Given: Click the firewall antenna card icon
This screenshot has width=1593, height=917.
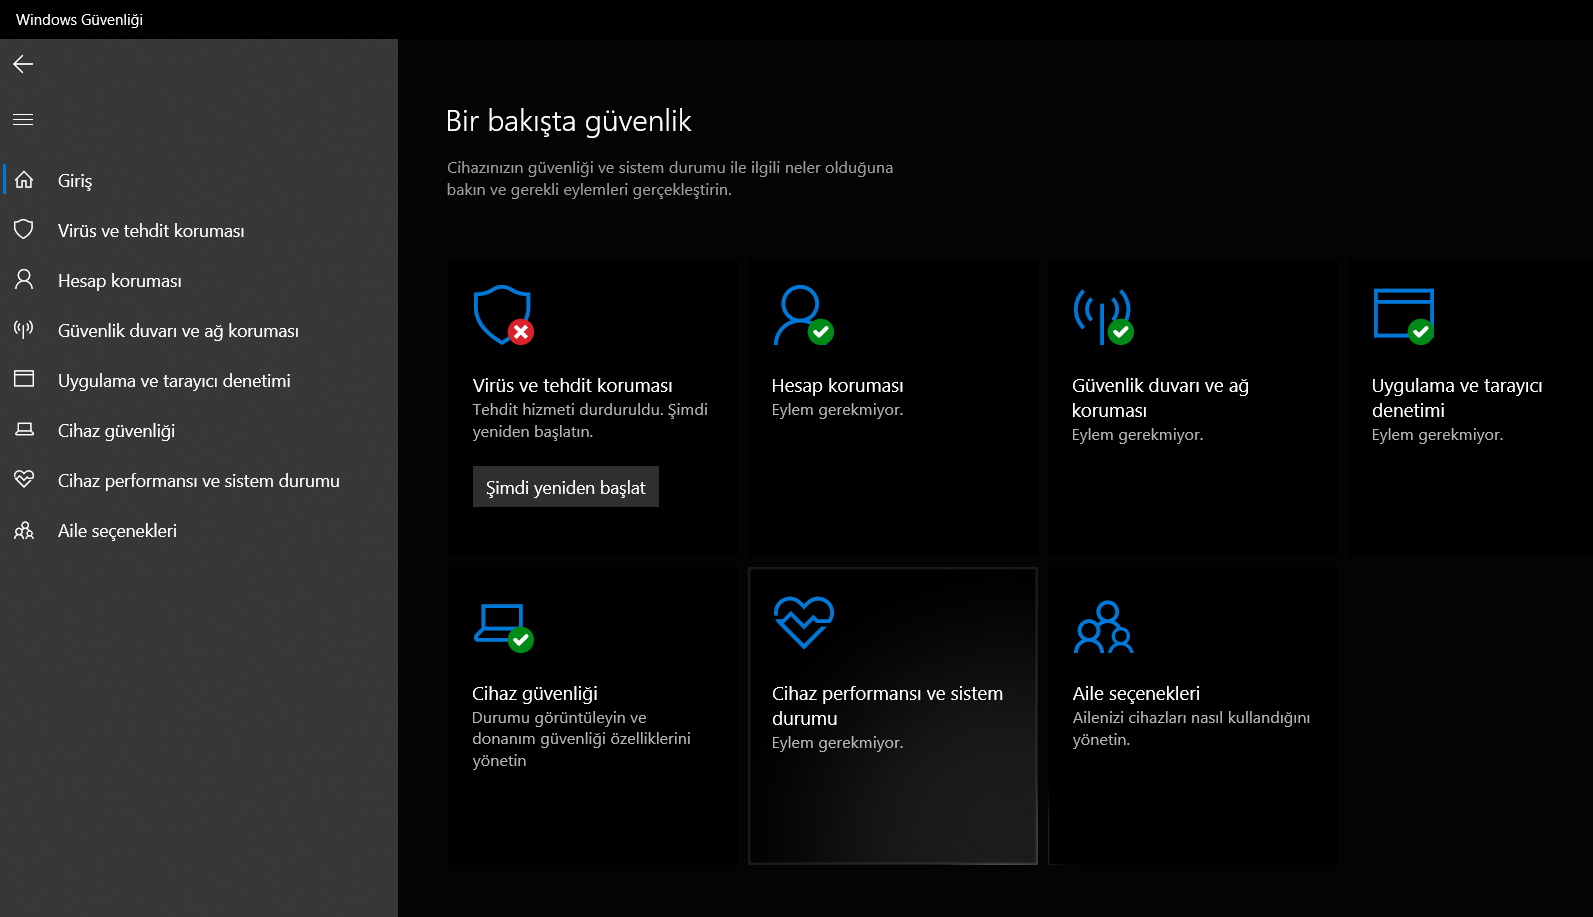Looking at the screenshot, I should [1103, 317].
